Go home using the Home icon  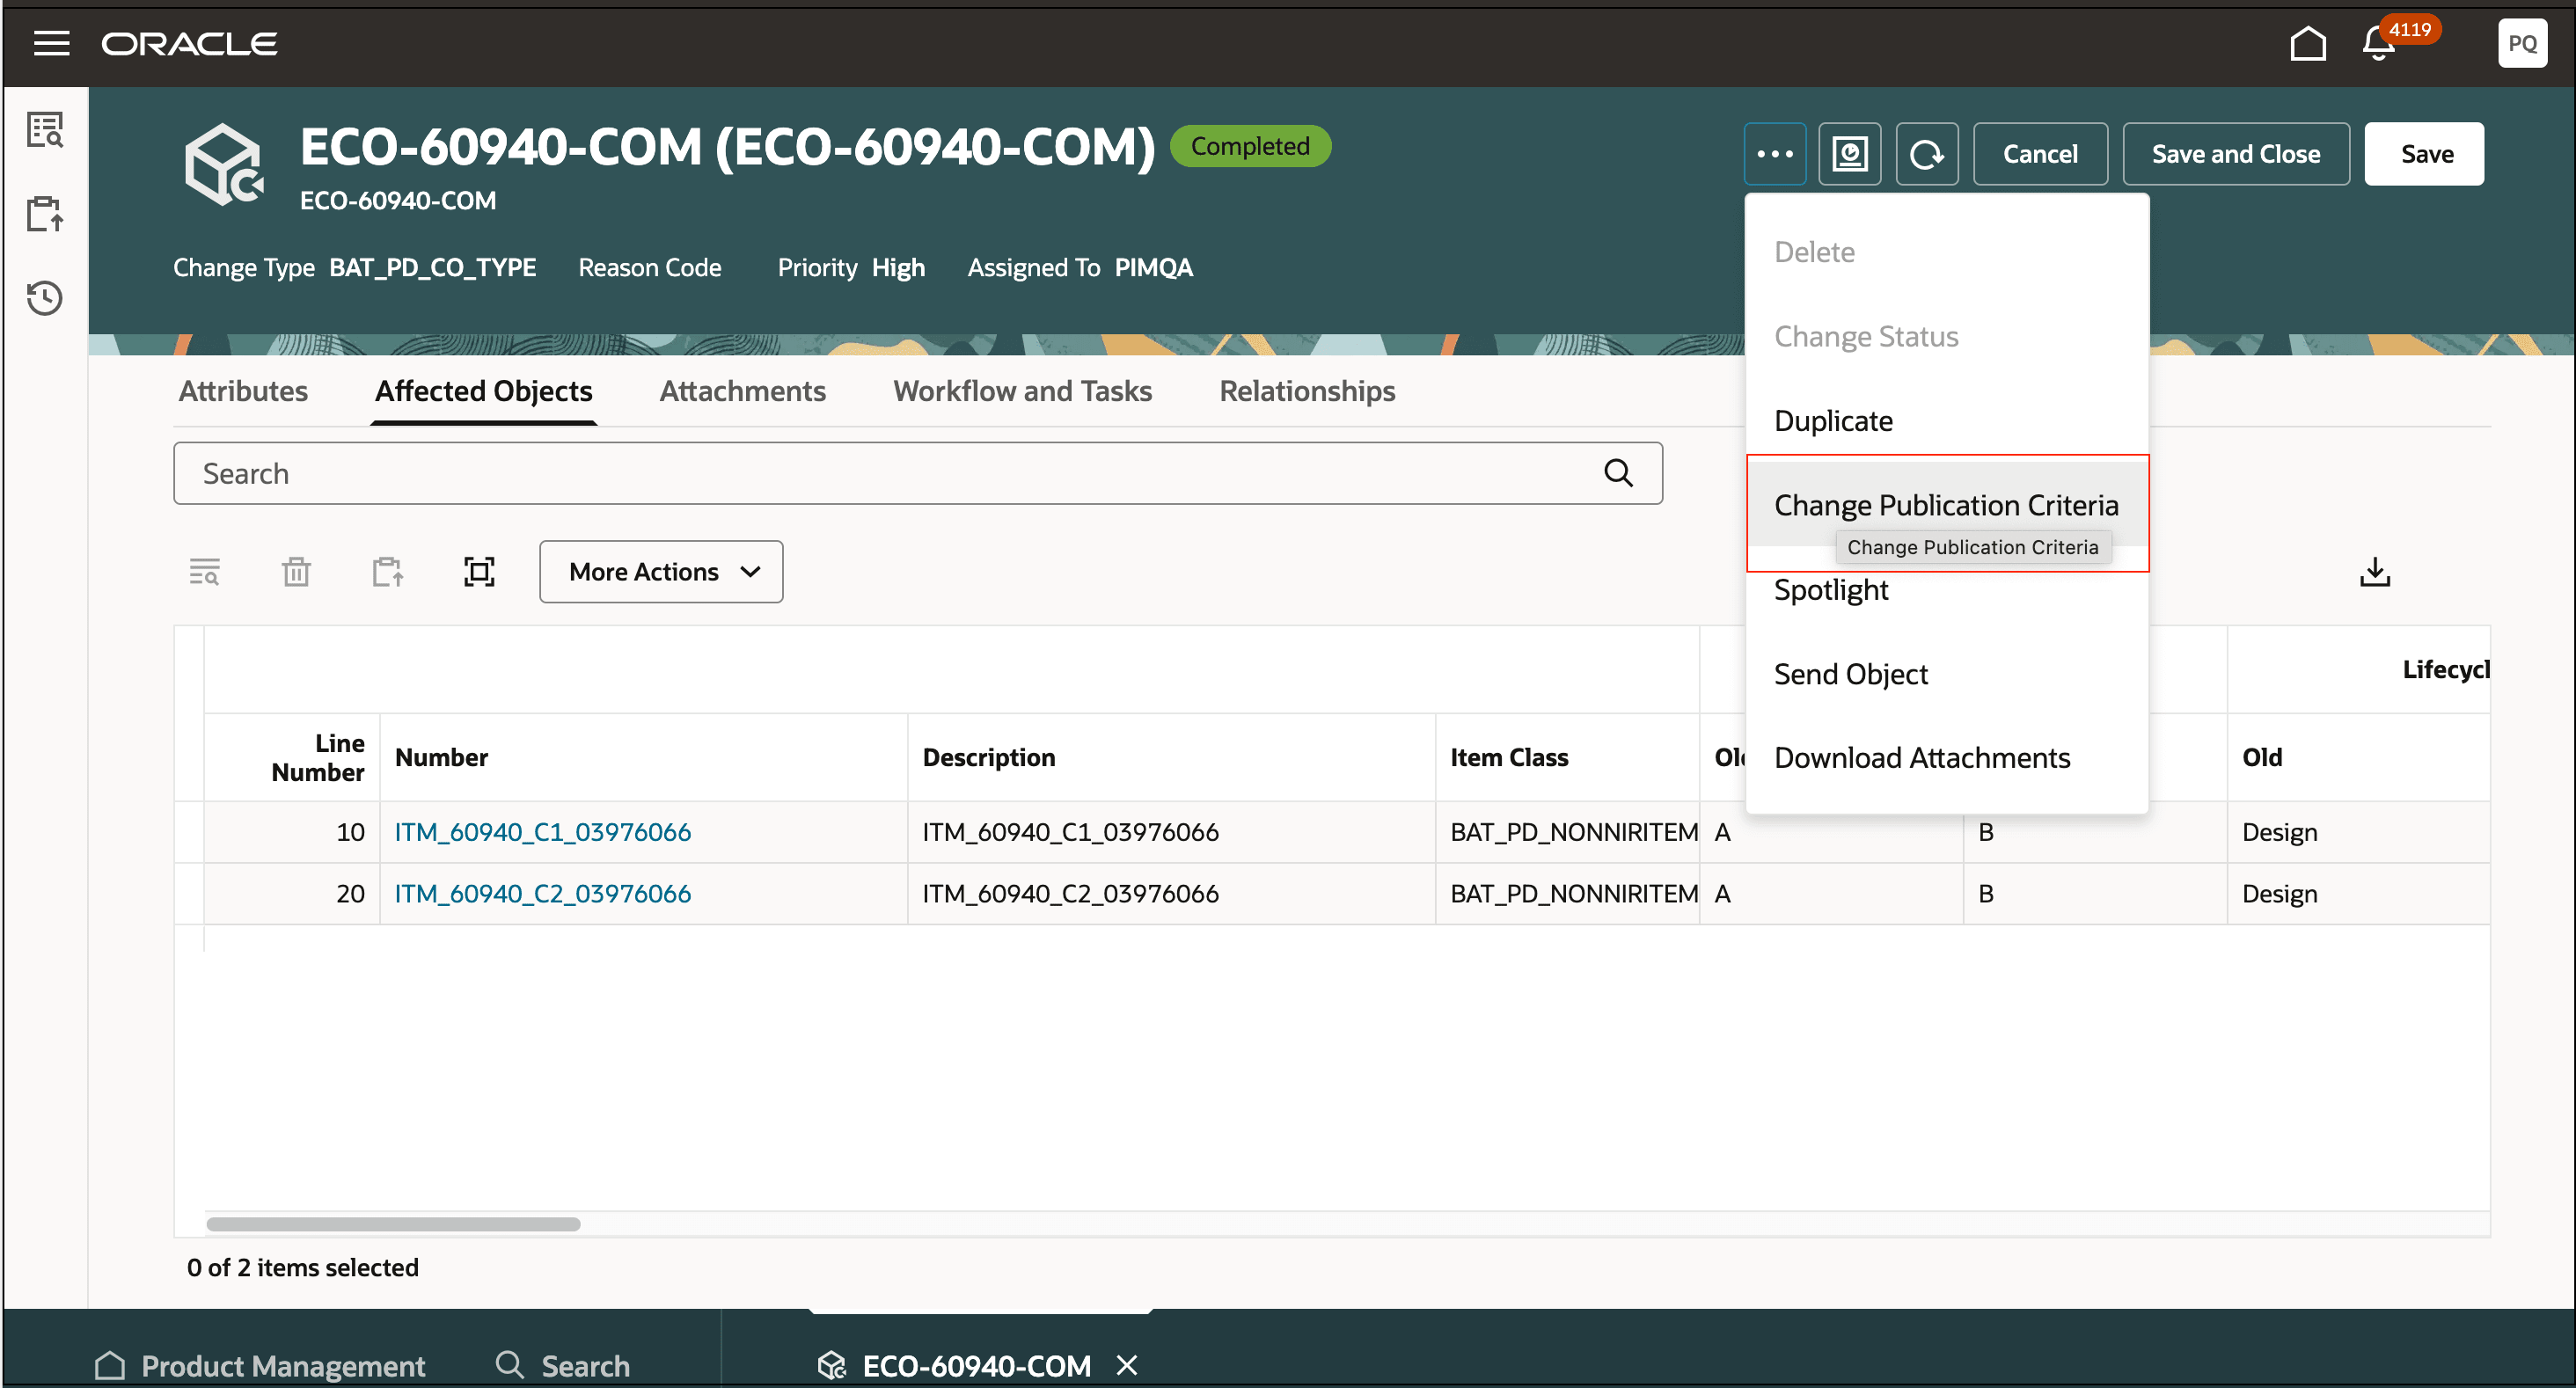[2308, 43]
